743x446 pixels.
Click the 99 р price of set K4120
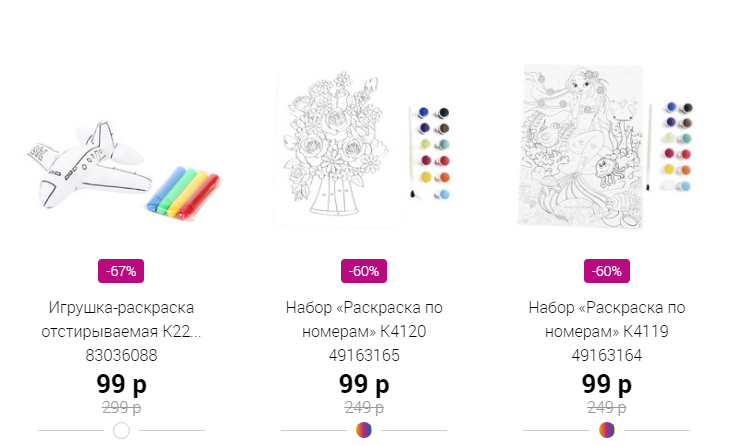pyautogui.click(x=364, y=383)
